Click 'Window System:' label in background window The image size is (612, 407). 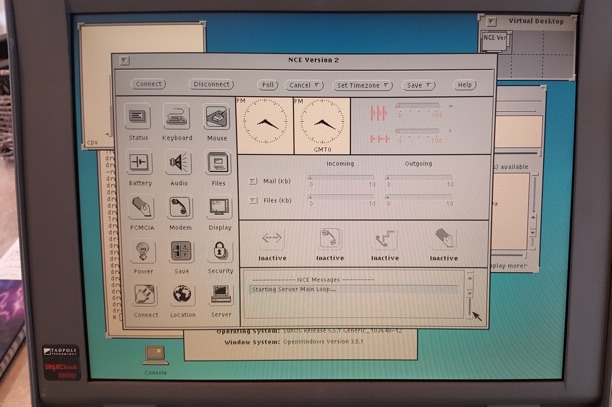(252, 342)
